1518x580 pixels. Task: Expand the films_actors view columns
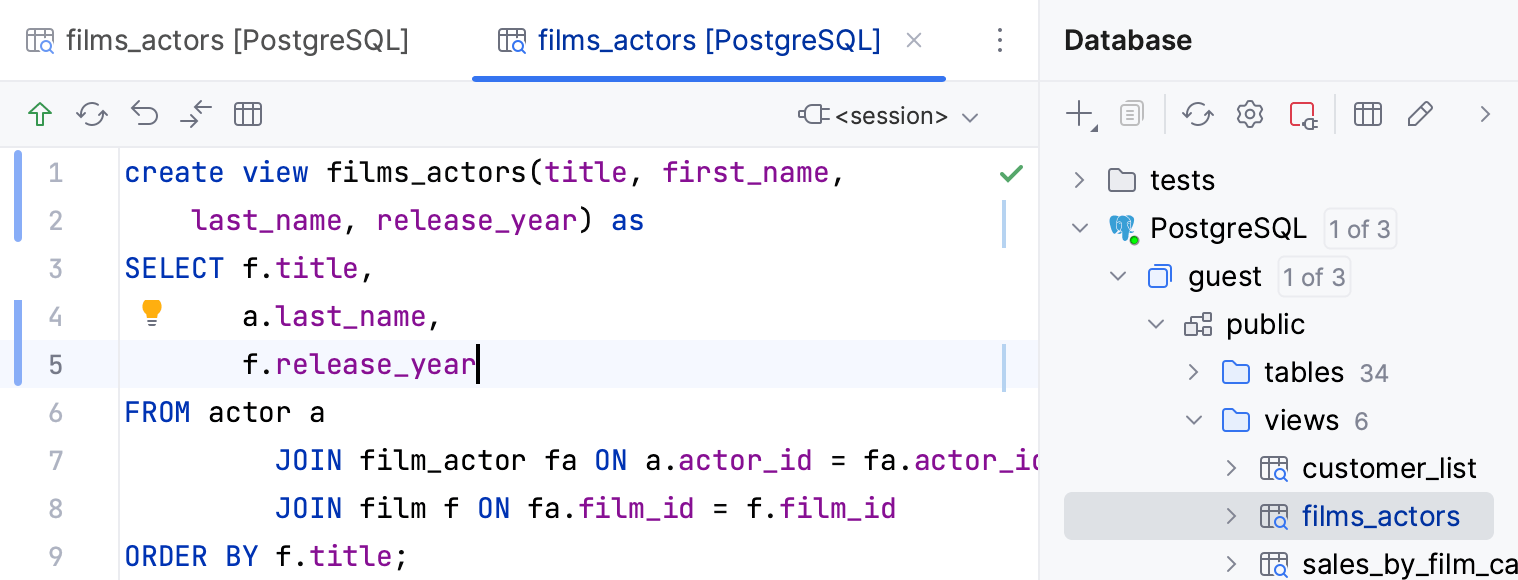click(x=1232, y=515)
